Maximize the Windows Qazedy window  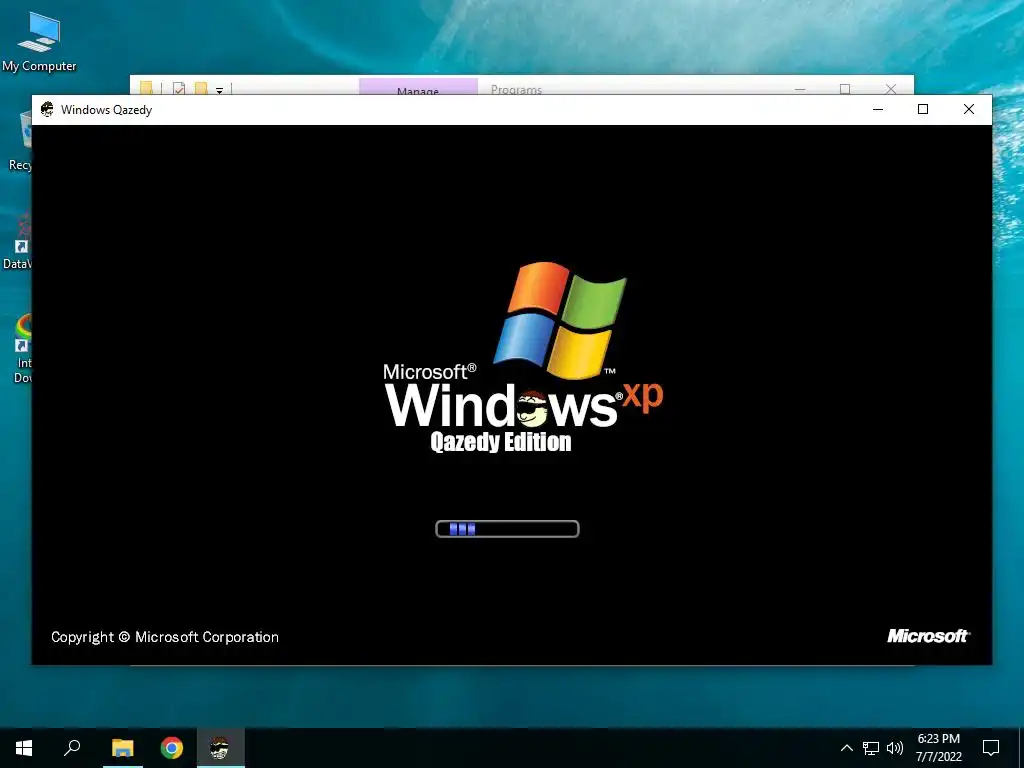point(923,109)
